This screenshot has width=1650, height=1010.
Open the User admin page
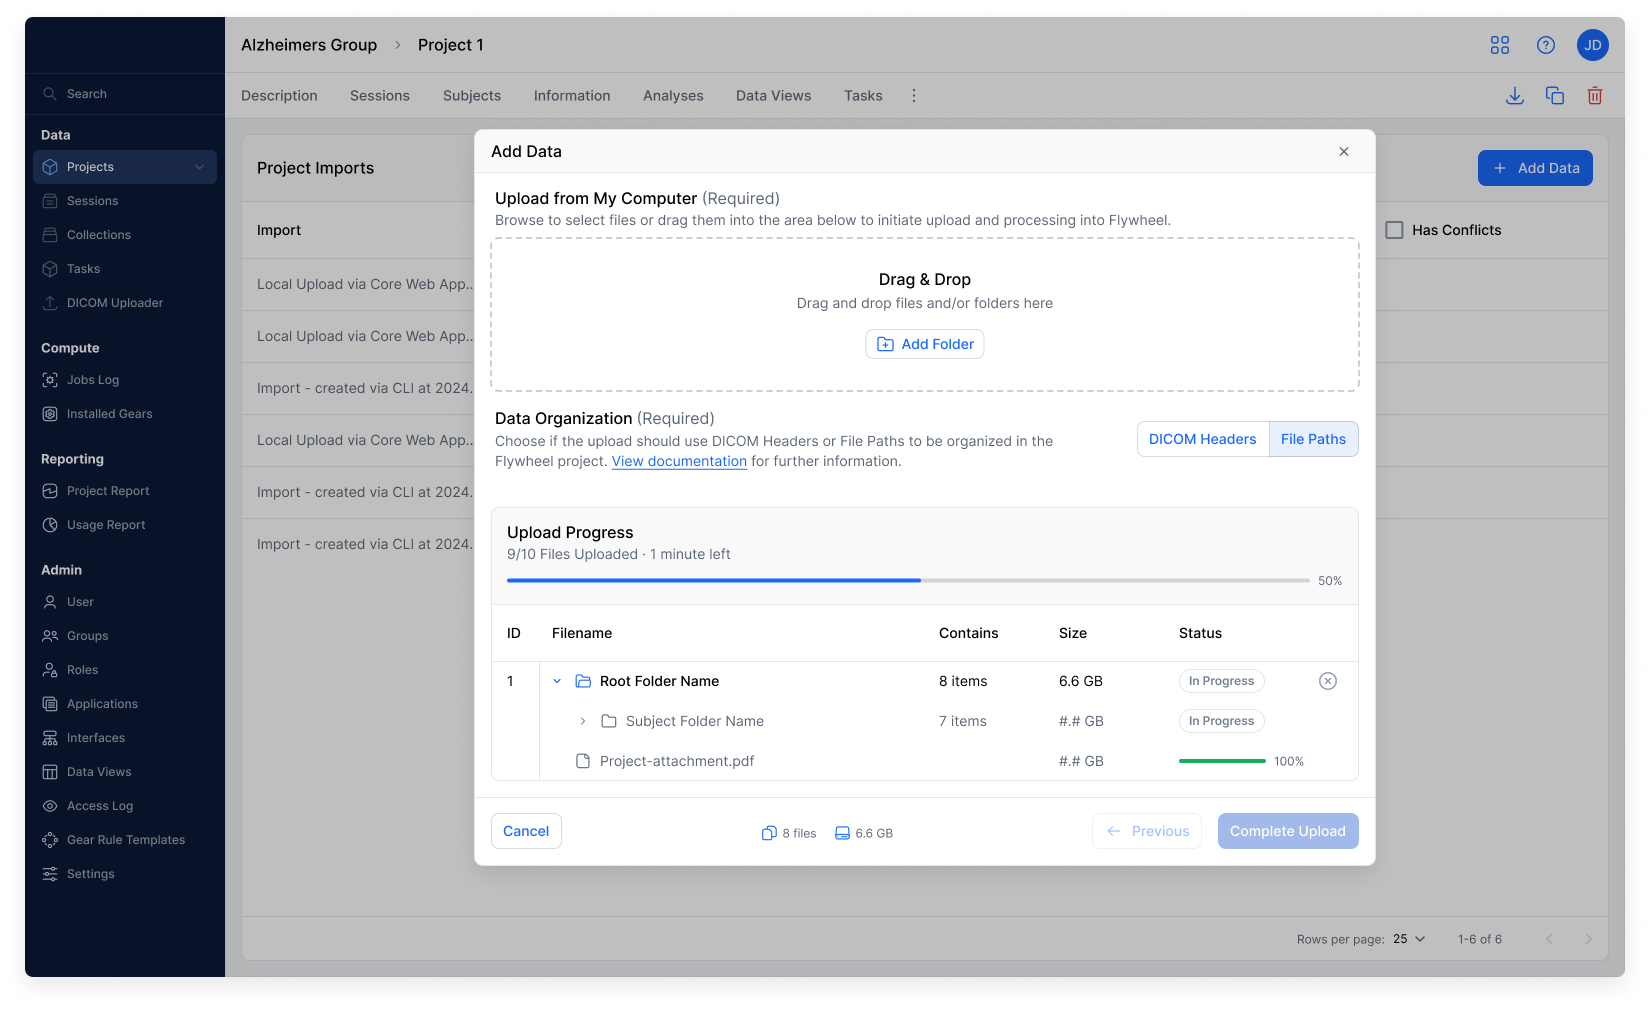125,602
